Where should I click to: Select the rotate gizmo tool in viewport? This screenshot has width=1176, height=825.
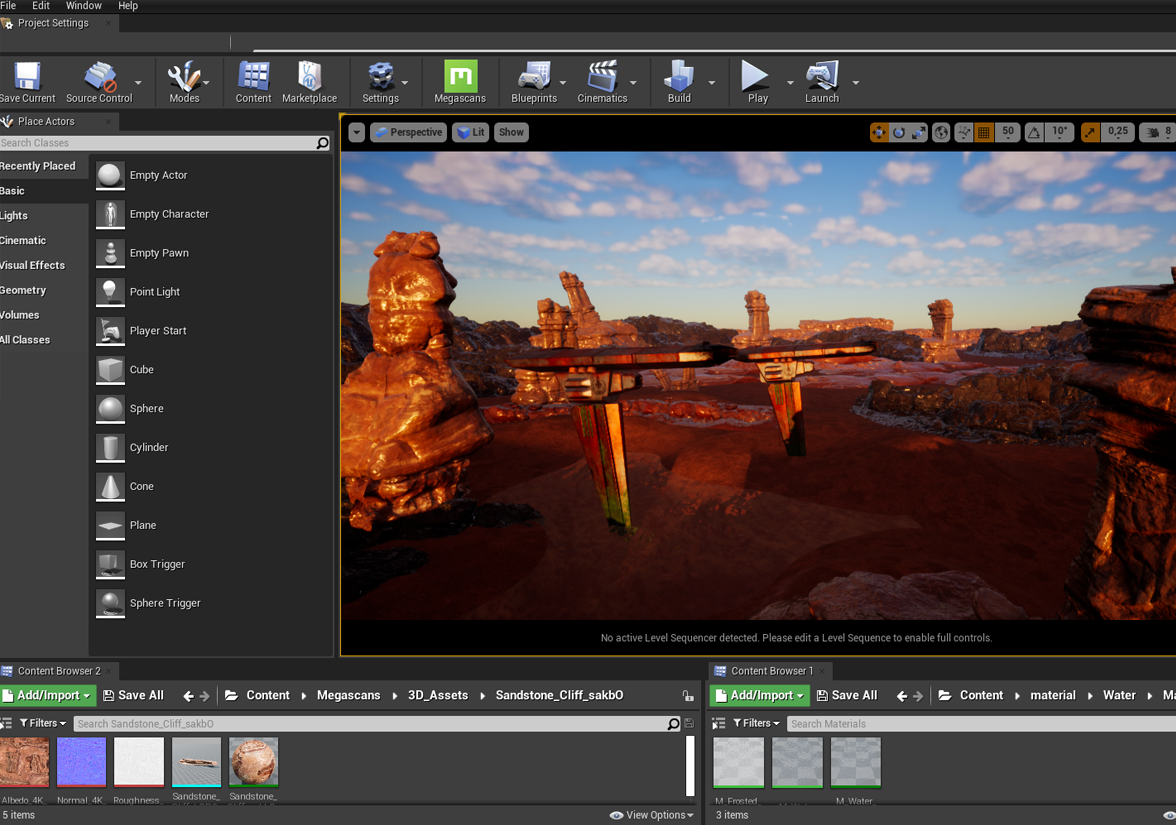(x=899, y=132)
